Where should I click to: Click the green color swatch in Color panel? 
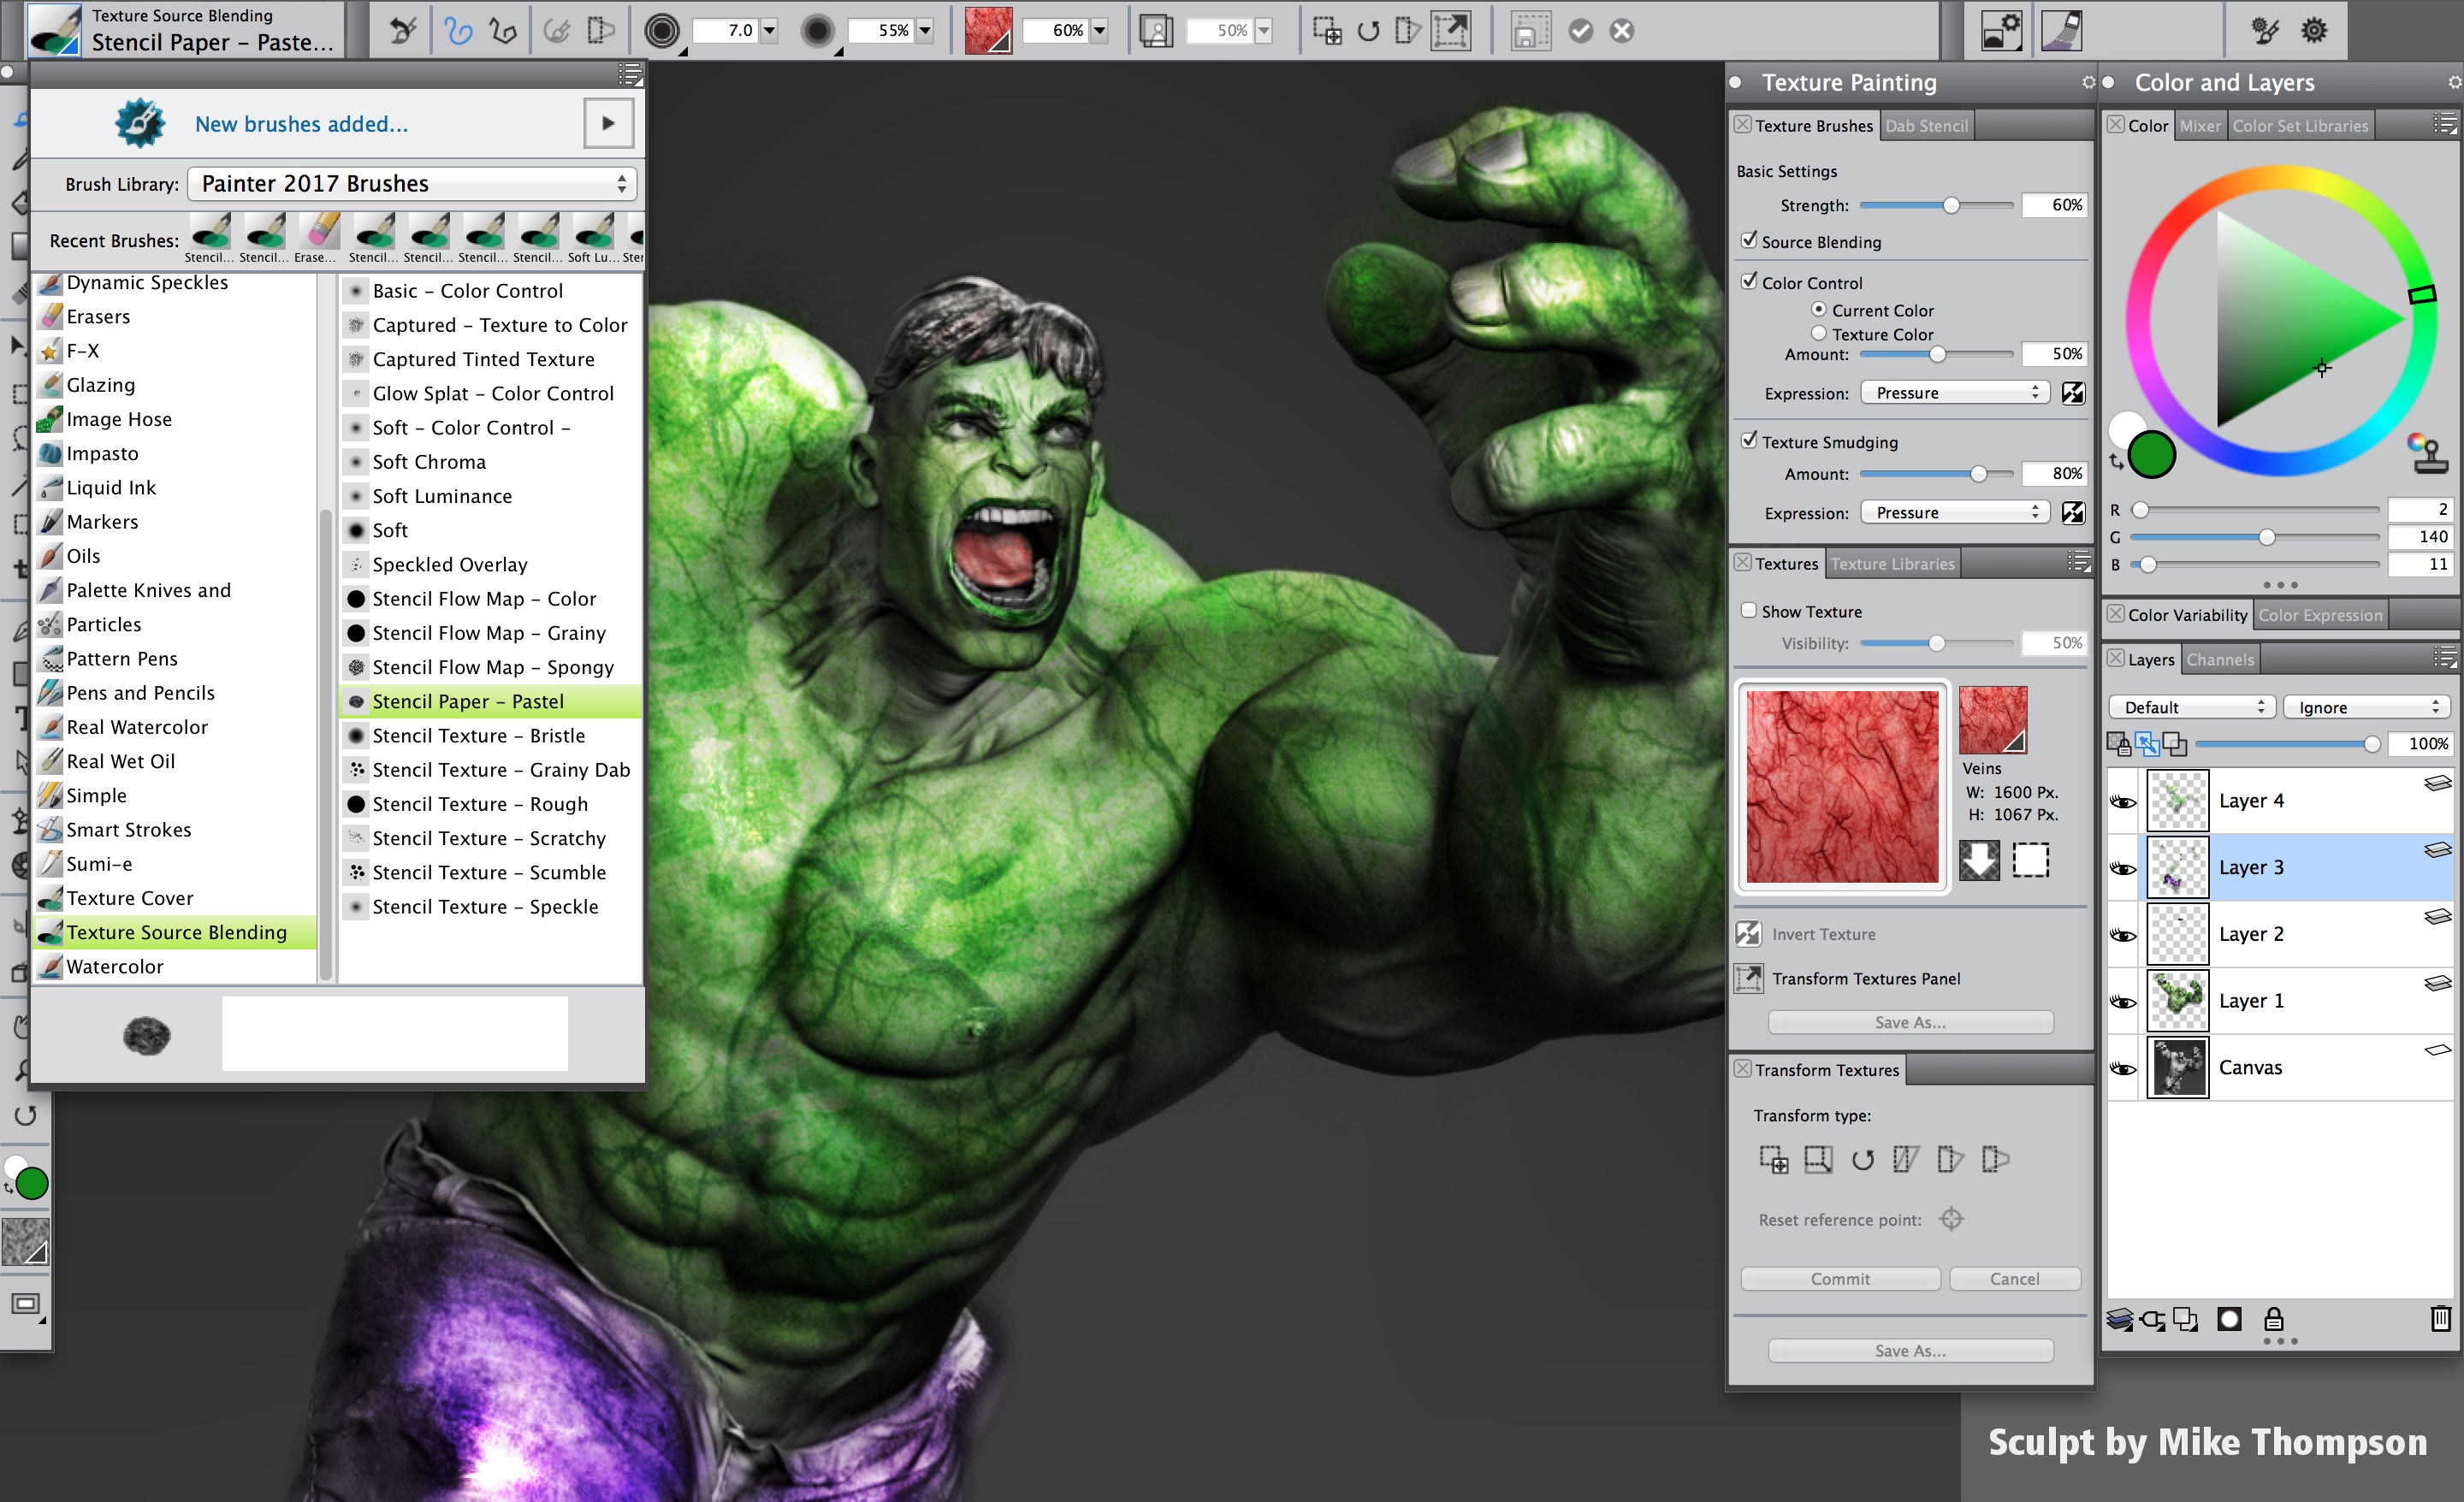point(2153,454)
